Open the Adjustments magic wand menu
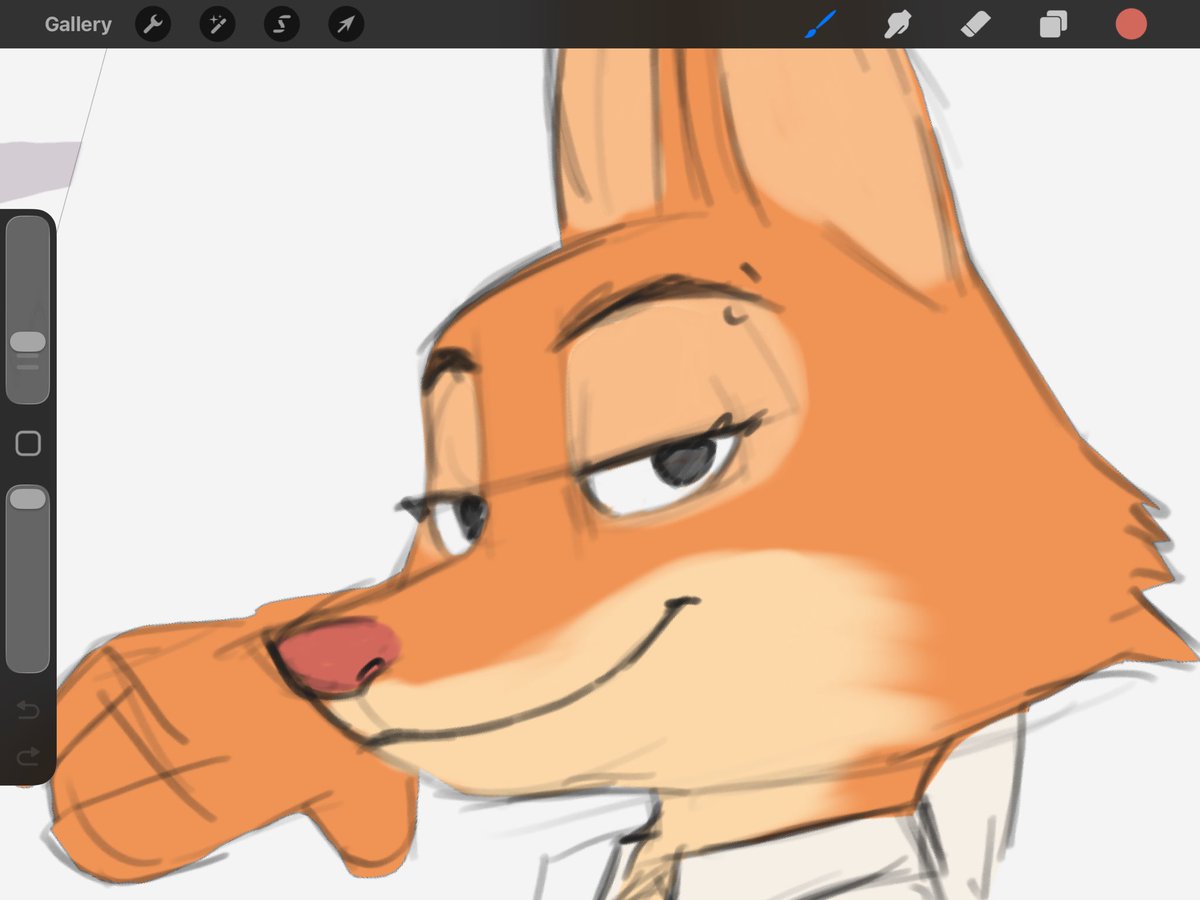Viewport: 1200px width, 900px height. pyautogui.click(x=217, y=24)
